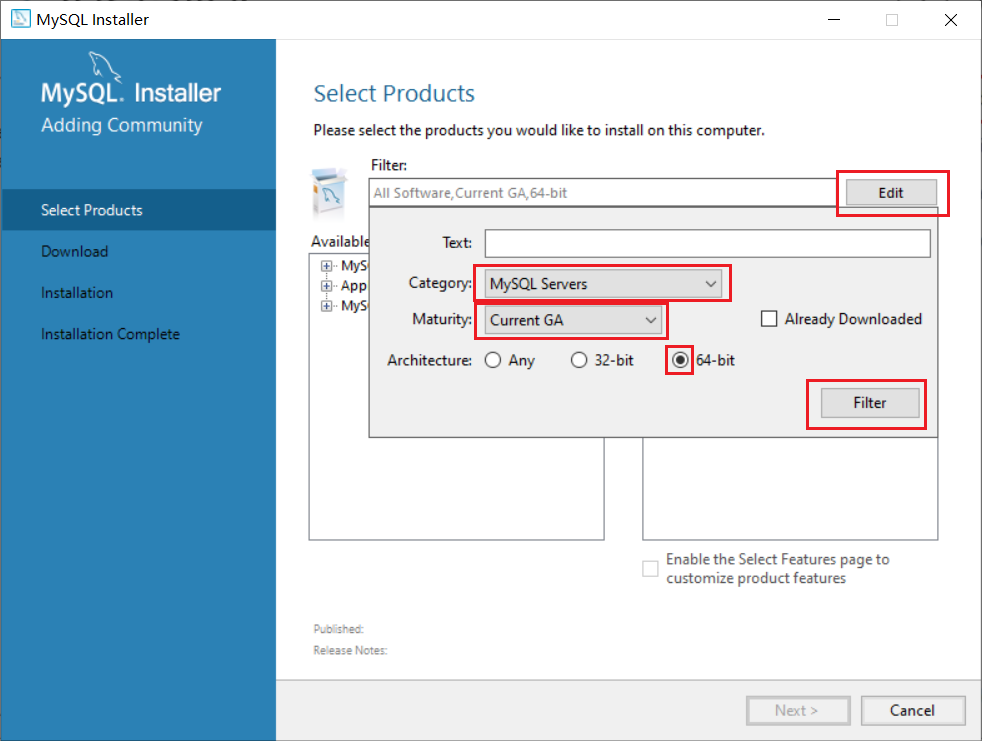
Task: Minimize the MySQL Installer window
Action: [834, 19]
